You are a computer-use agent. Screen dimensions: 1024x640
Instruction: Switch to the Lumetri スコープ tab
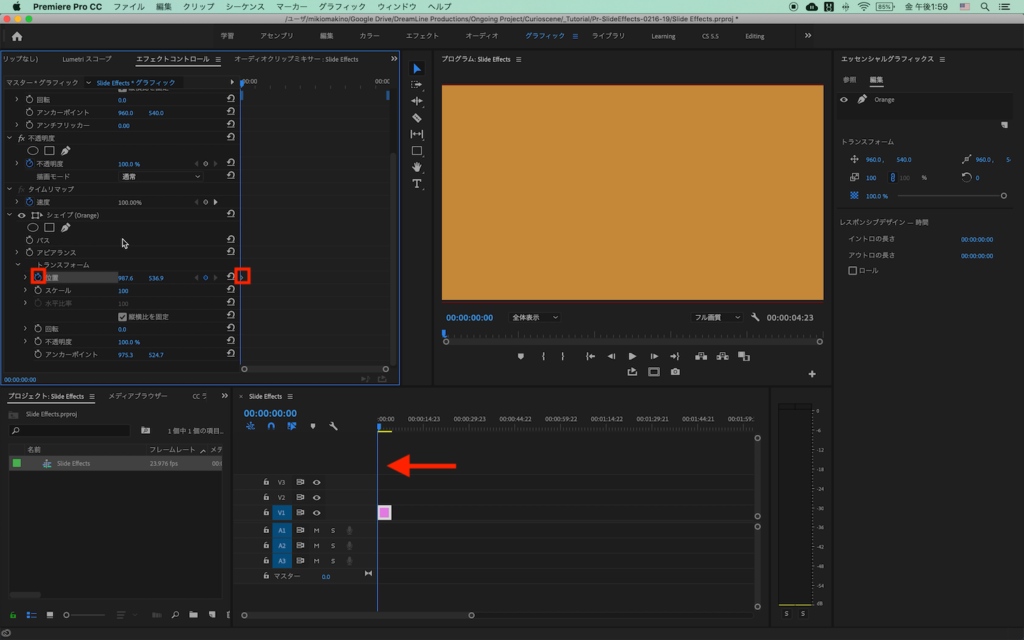(x=87, y=59)
